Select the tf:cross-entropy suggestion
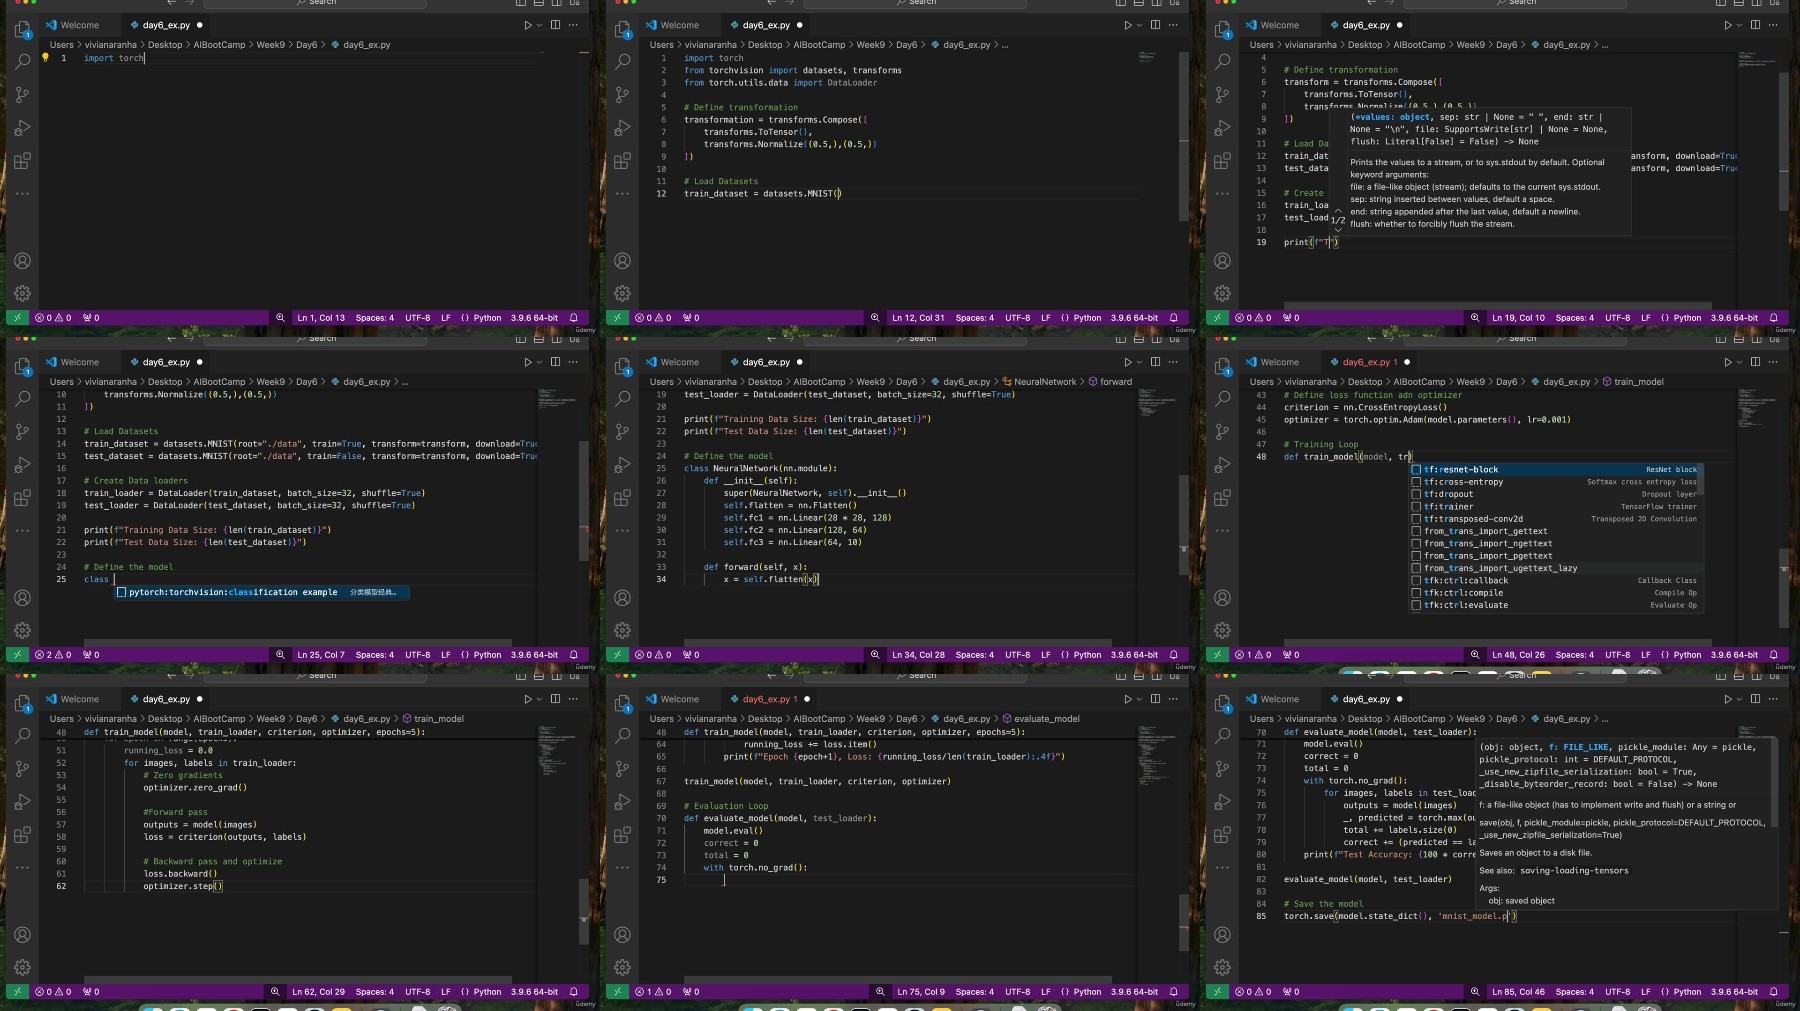Image resolution: width=1800 pixels, height=1011 pixels. (1555, 482)
